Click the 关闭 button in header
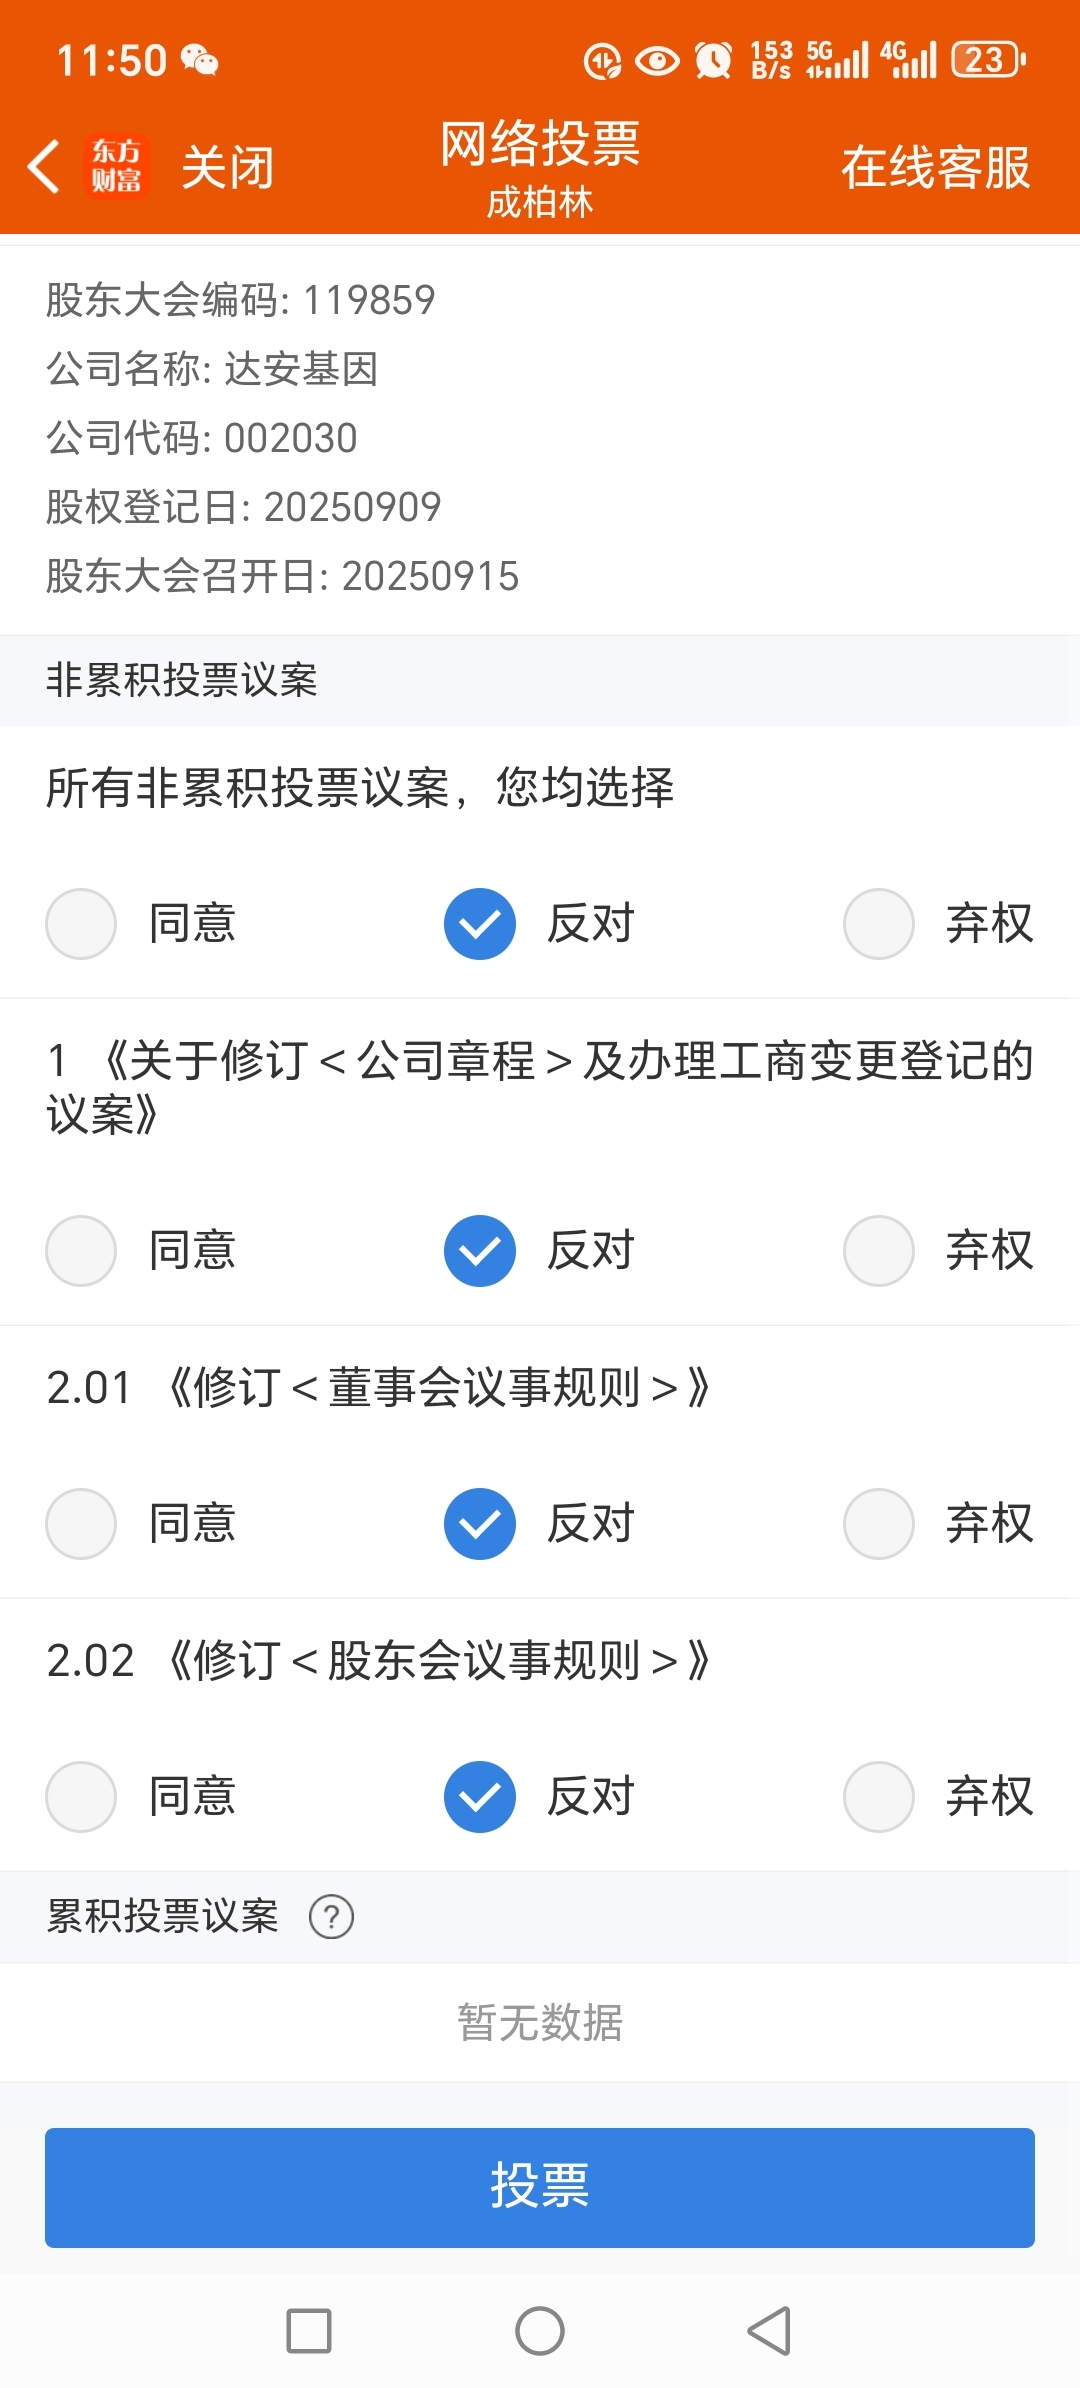 228,167
